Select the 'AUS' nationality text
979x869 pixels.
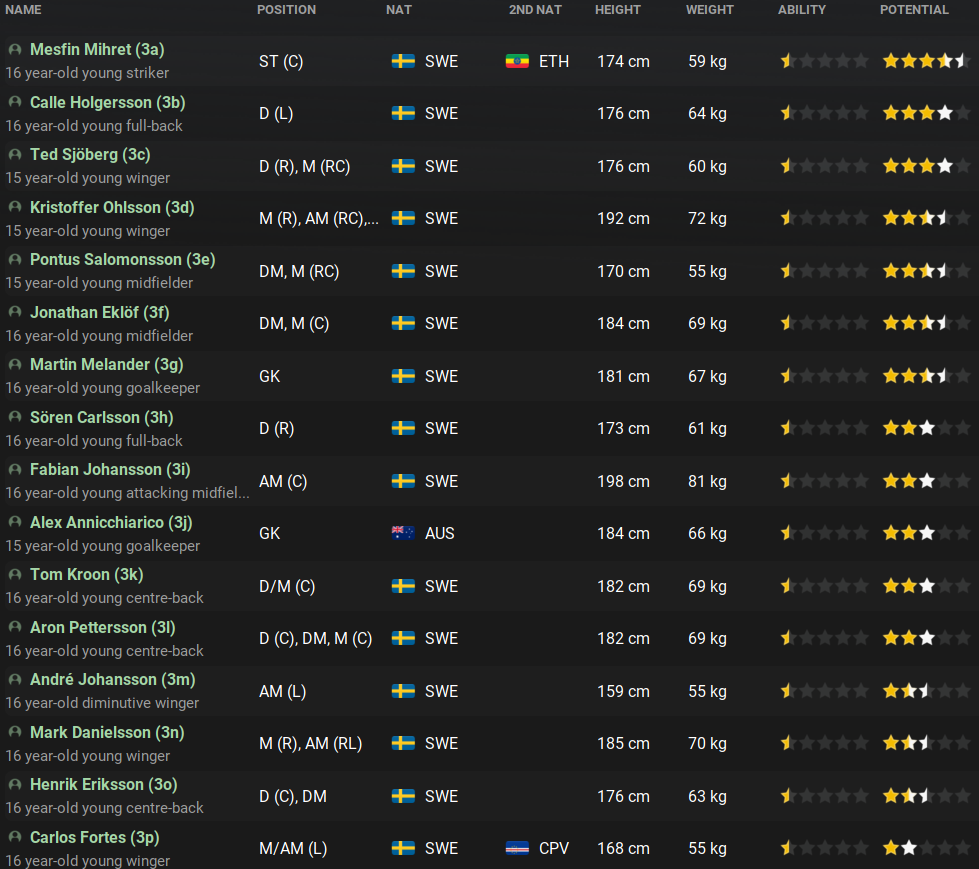(440, 533)
